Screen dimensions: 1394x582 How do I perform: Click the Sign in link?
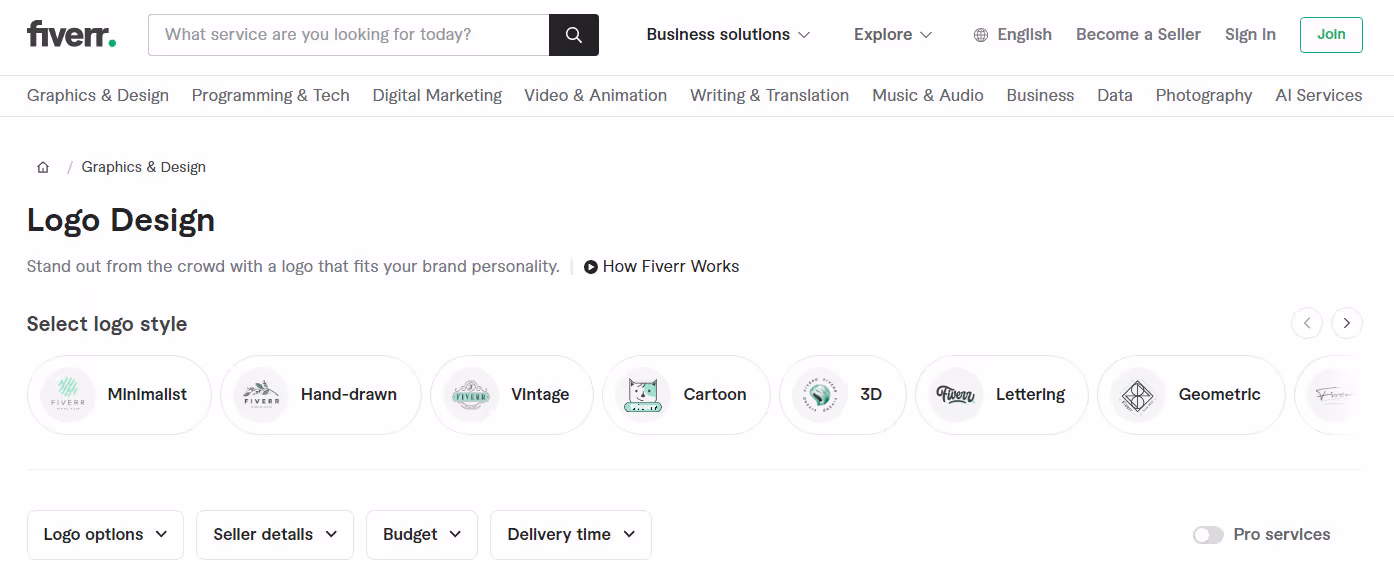click(1250, 35)
